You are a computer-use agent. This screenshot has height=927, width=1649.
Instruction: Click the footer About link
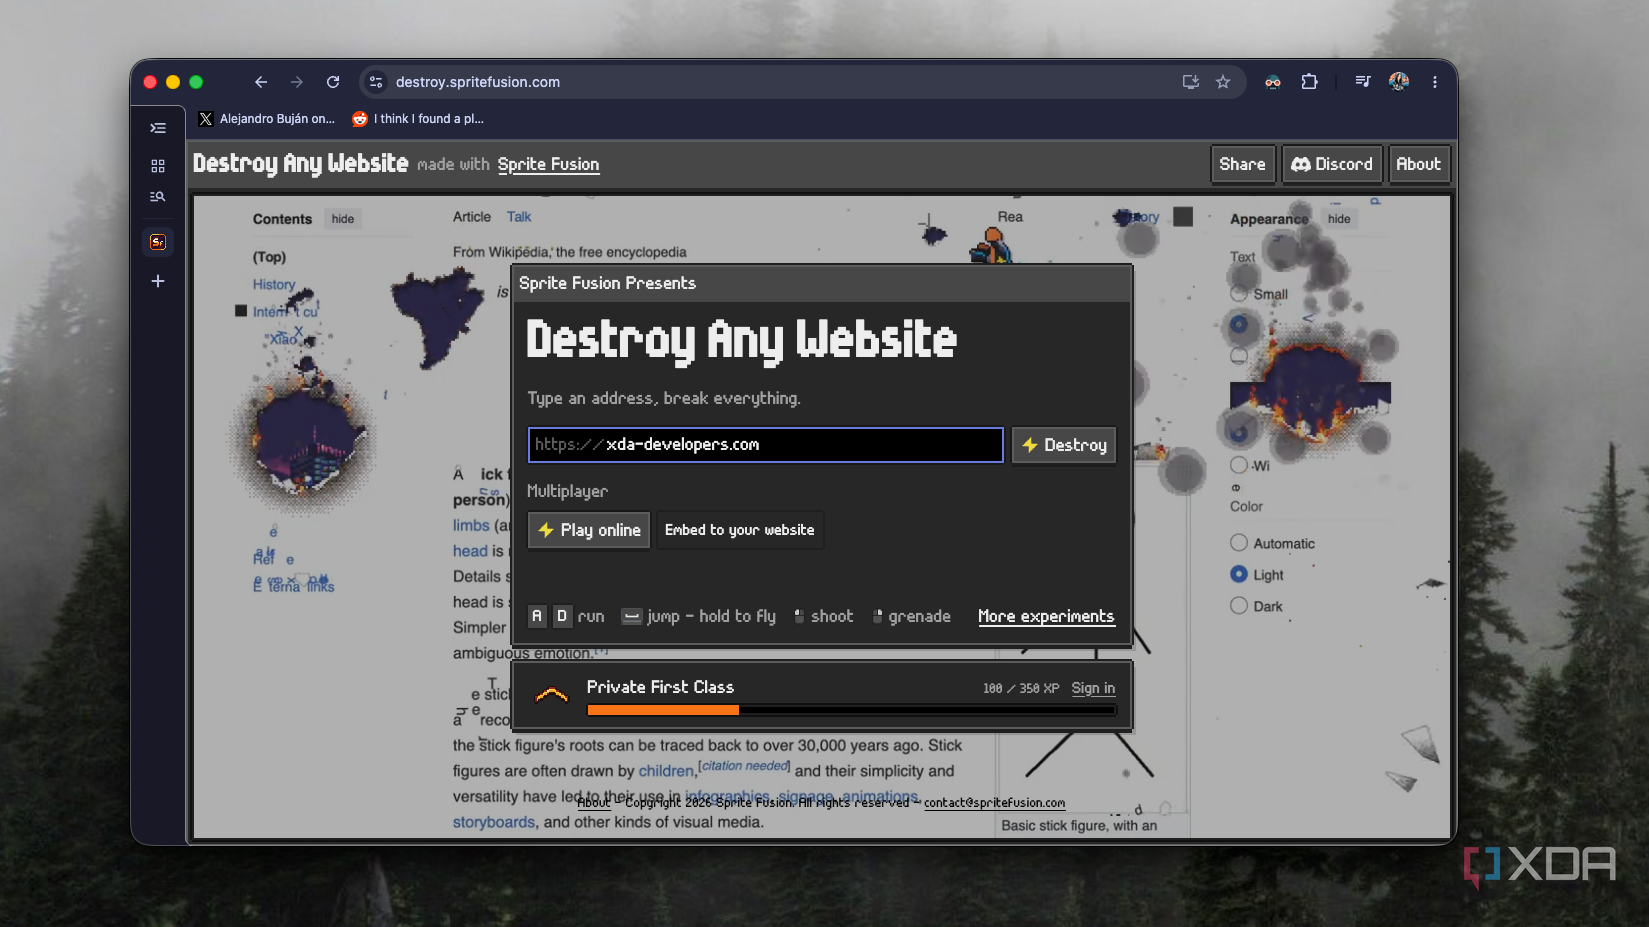(x=593, y=803)
